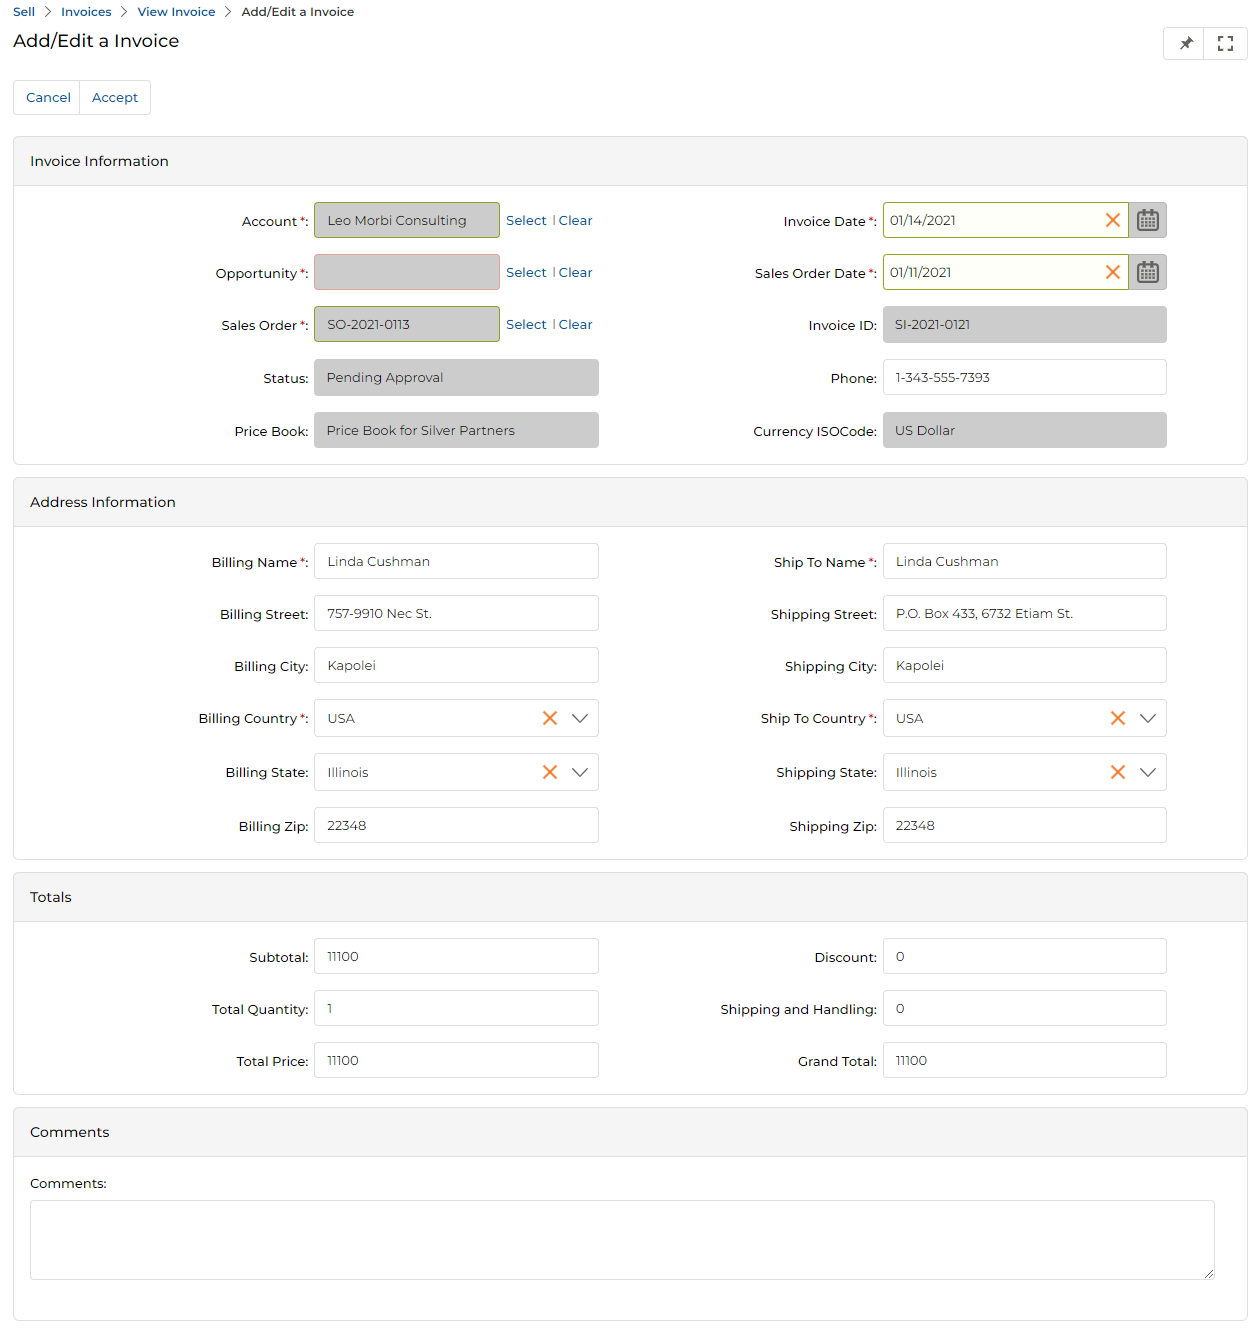Edit the Shipping City field
The width and height of the screenshot is (1256, 1330).
(x=1024, y=665)
